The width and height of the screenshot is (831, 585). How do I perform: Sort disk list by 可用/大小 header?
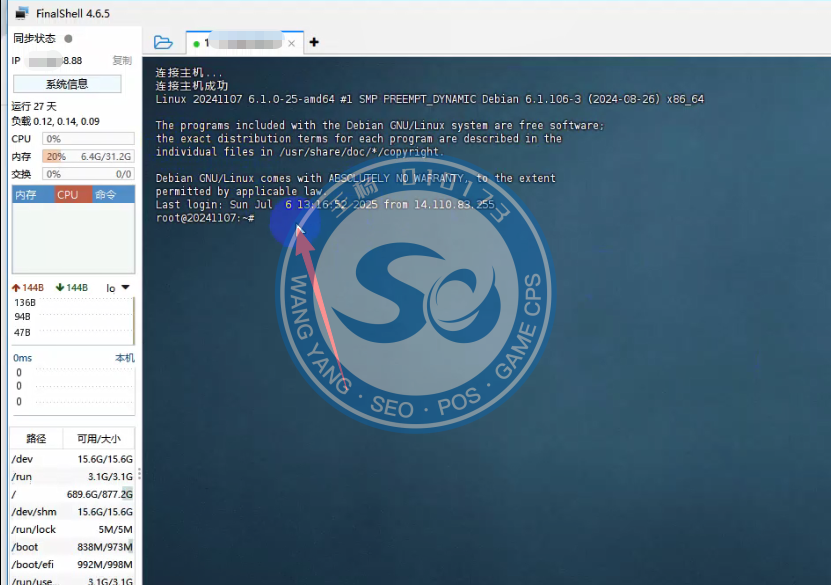[100, 439]
